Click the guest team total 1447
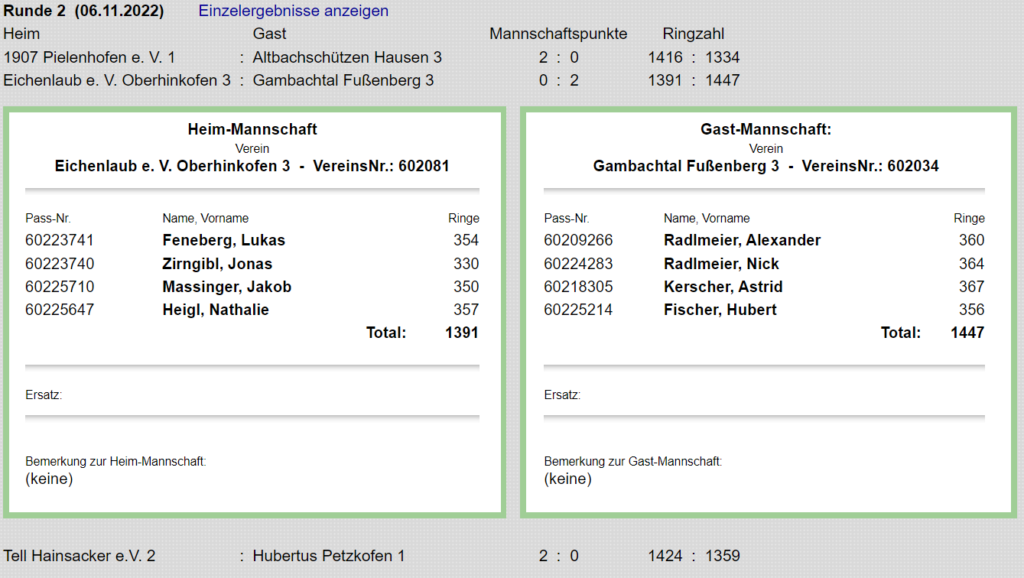The image size is (1024, 578). 967,332
